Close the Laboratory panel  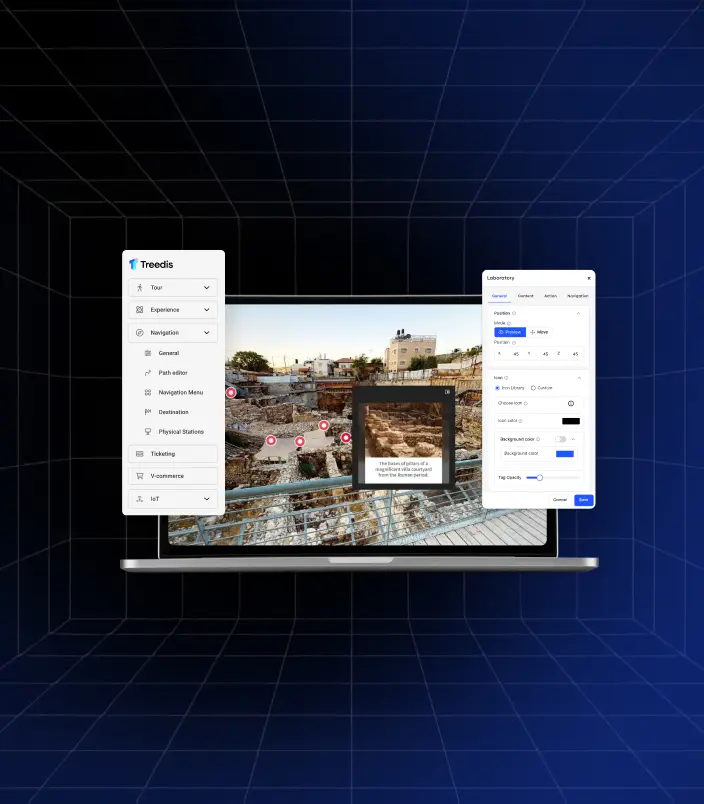click(589, 278)
